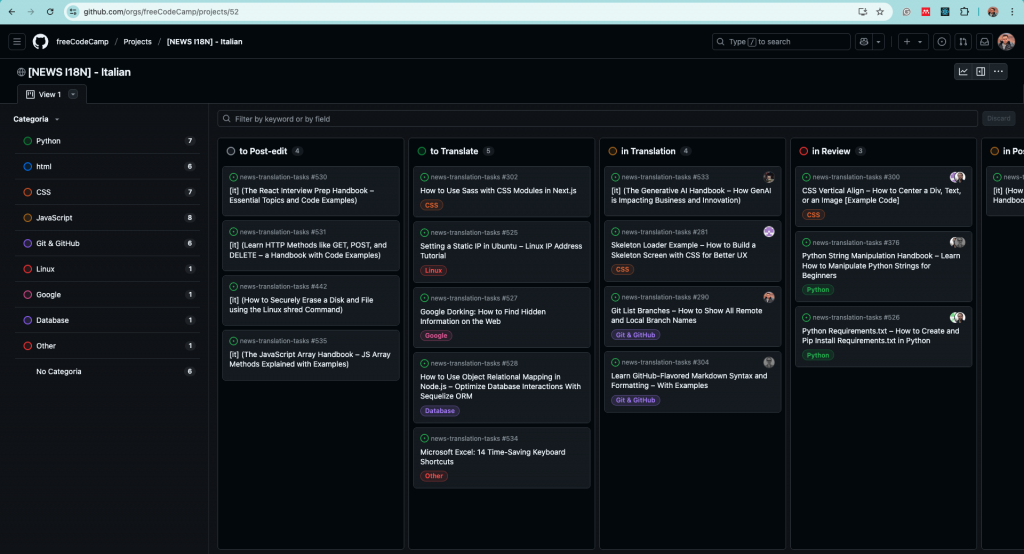Filter by the CSS category
This screenshot has width=1024, height=554.
click(x=108, y=192)
